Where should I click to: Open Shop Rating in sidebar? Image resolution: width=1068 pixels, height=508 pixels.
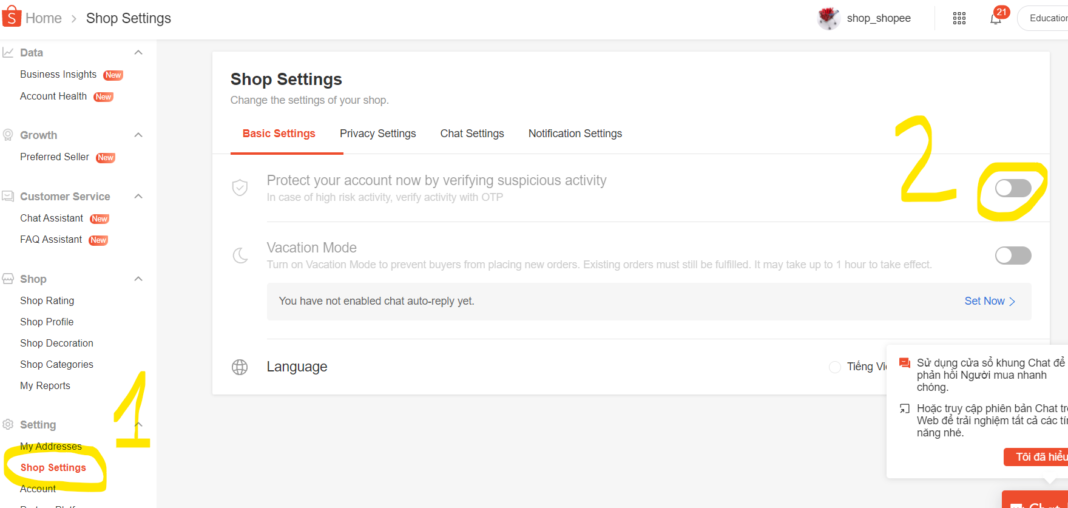(x=47, y=300)
